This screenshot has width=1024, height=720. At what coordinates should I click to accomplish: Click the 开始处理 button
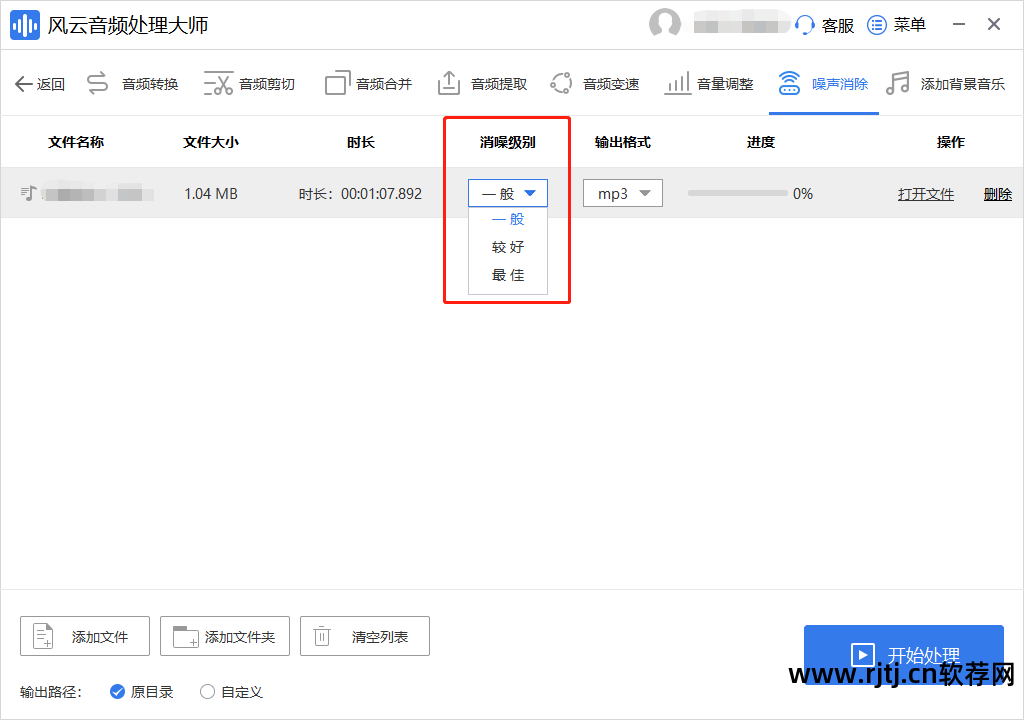pyautogui.click(x=904, y=655)
